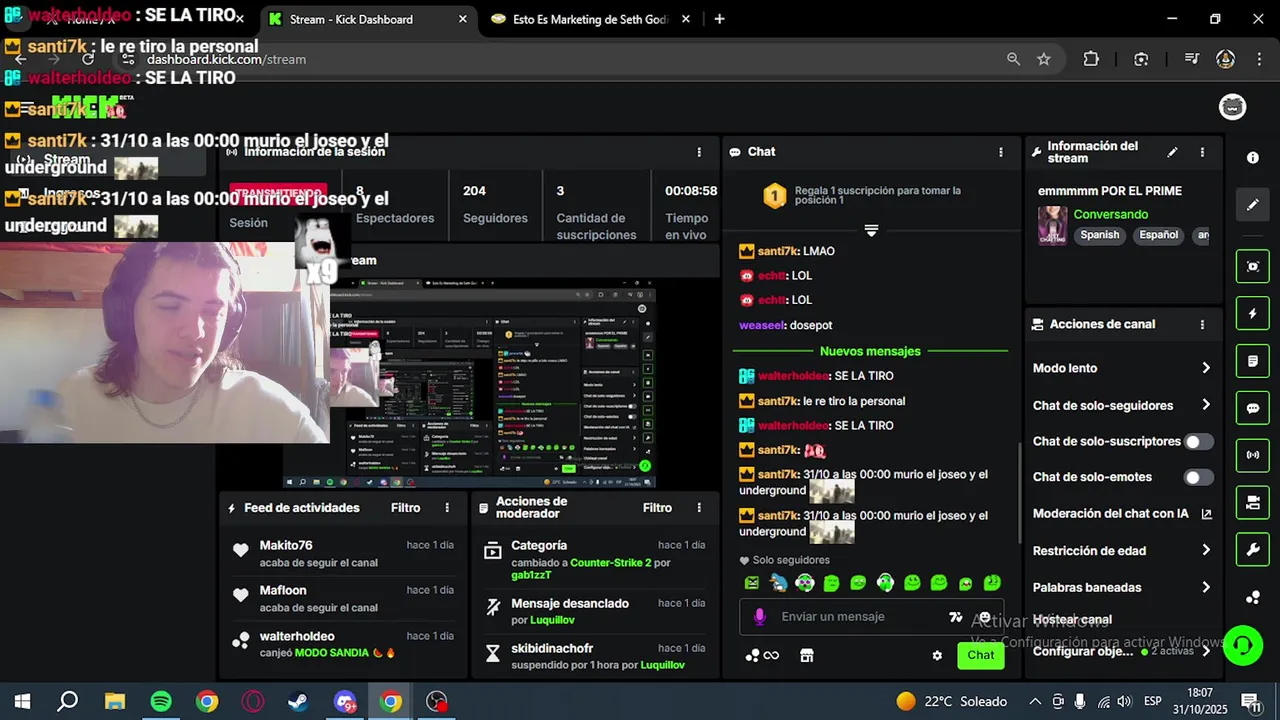Open Acciones de canal three-dot menu
Viewport: 1280px width, 720px height.
click(1202, 325)
